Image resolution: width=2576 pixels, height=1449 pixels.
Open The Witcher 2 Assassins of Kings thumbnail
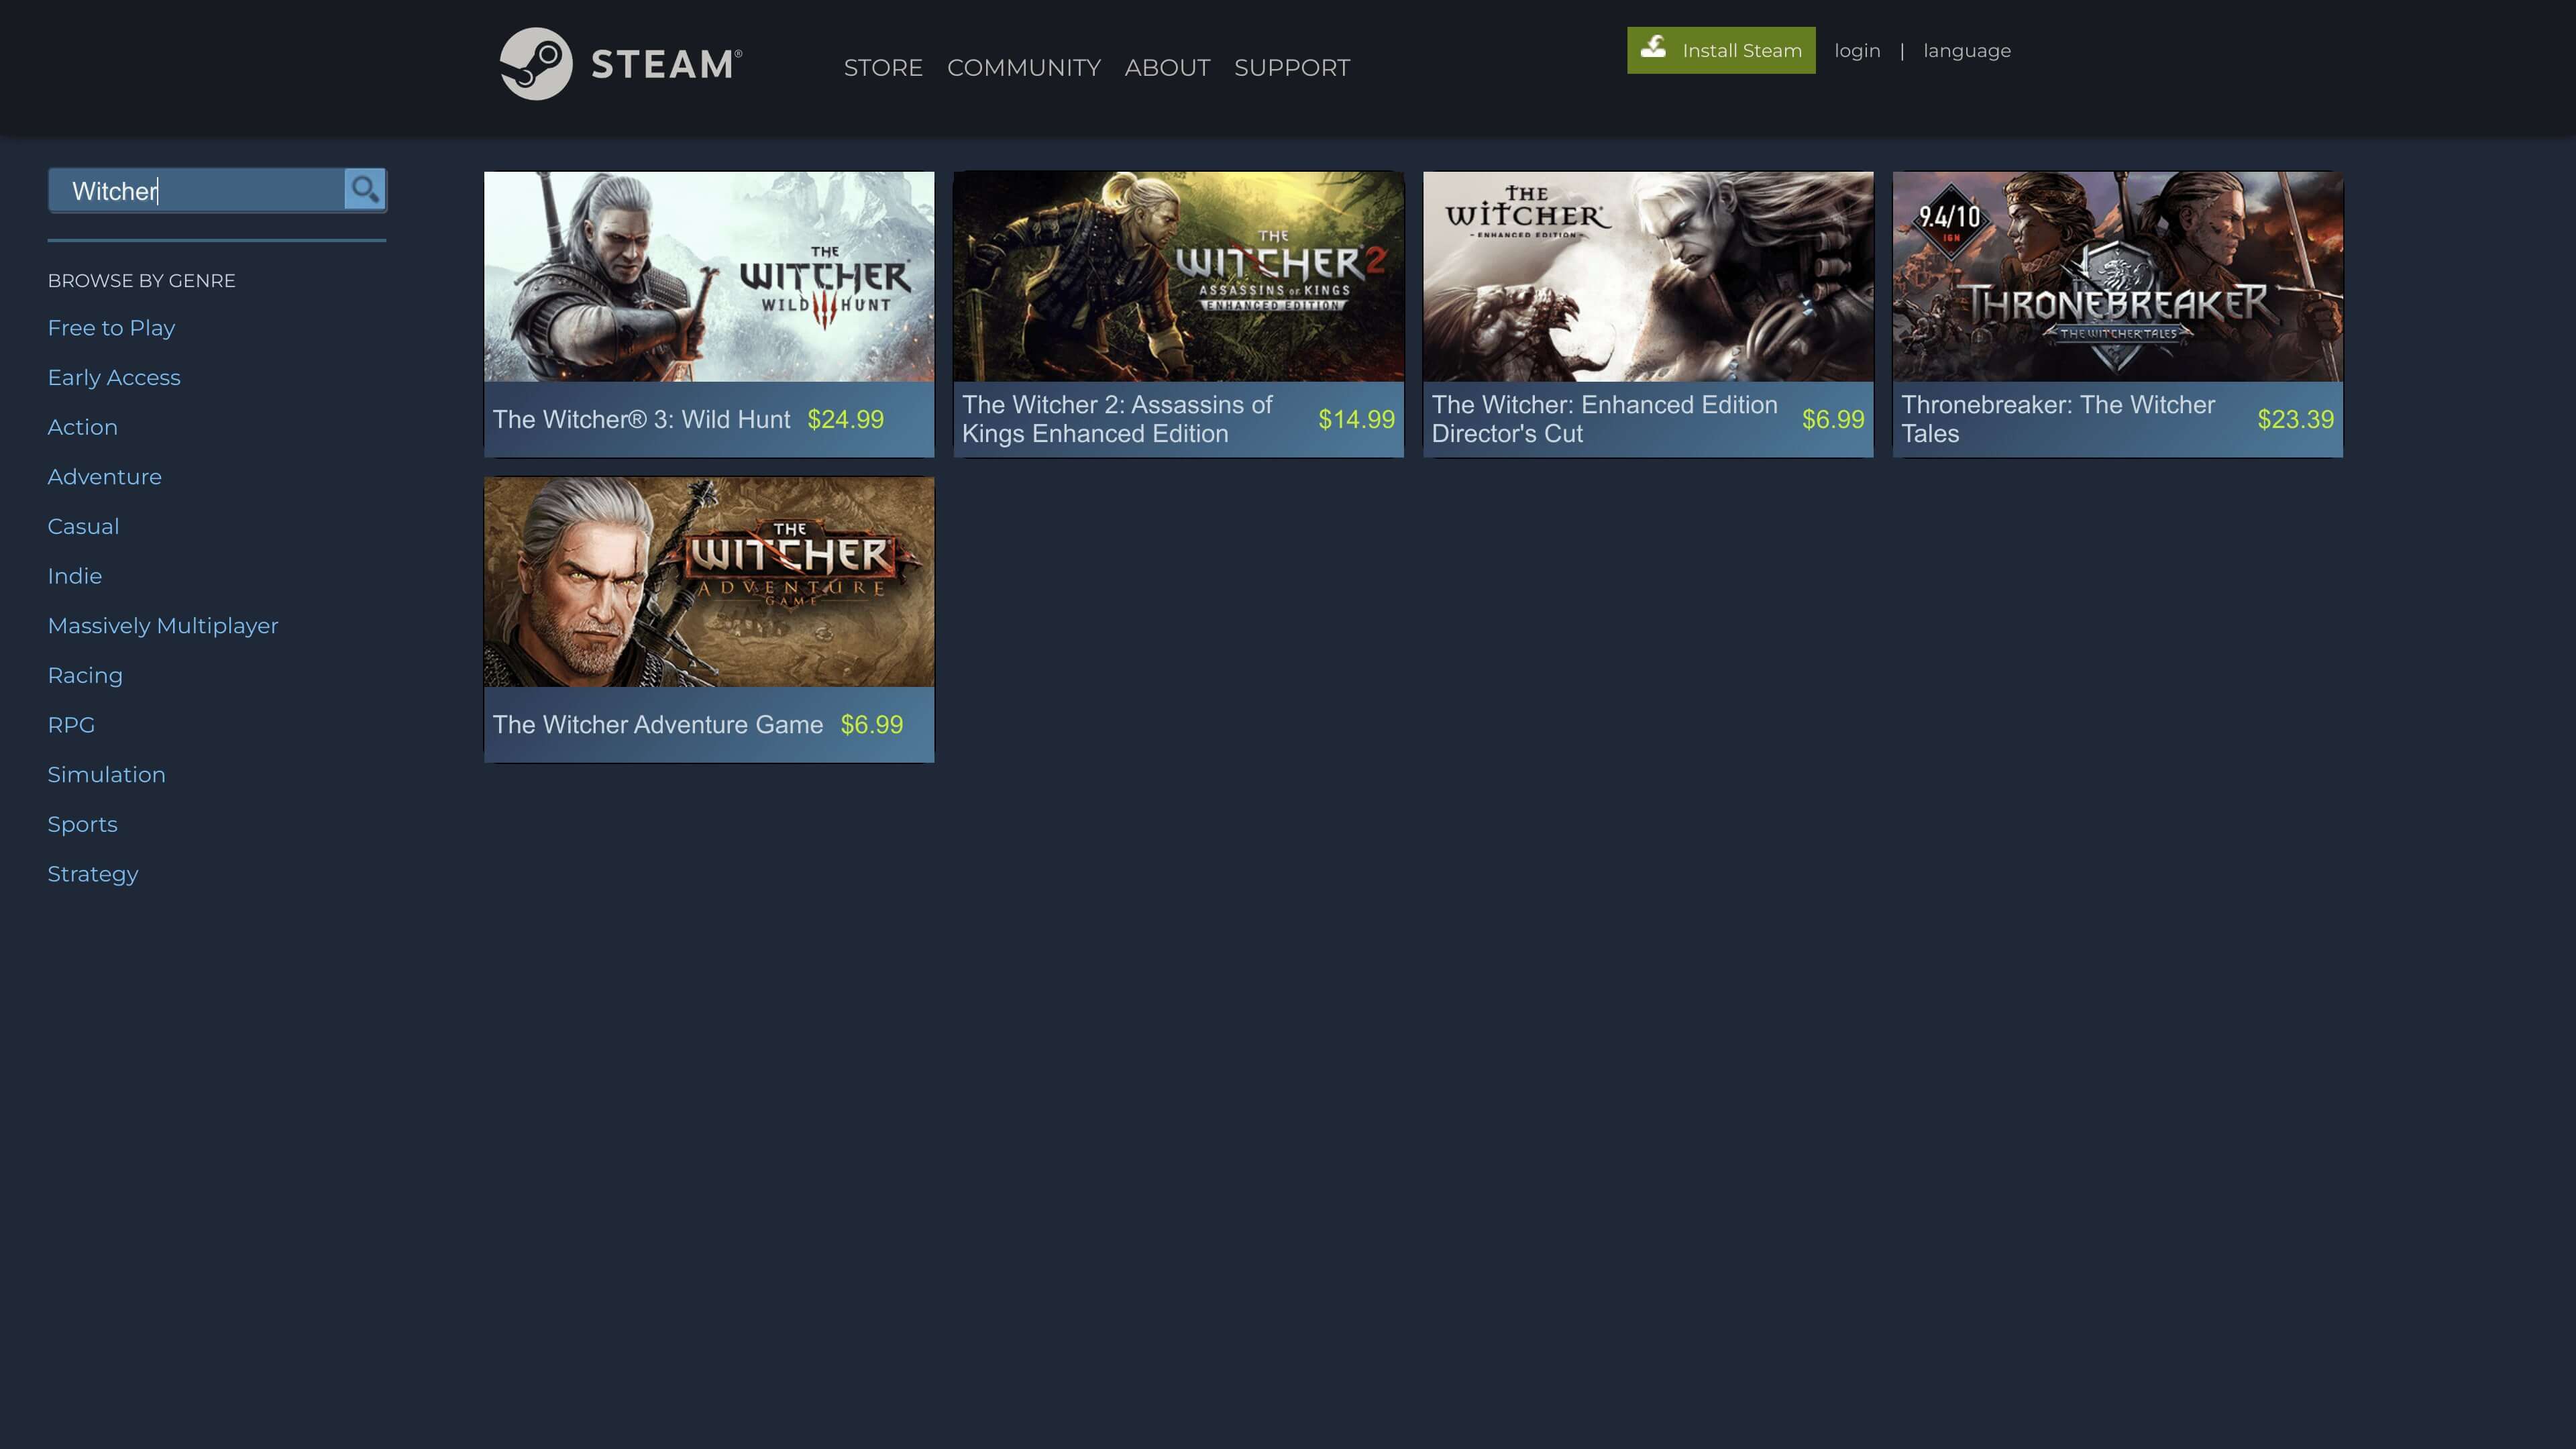click(1178, 276)
